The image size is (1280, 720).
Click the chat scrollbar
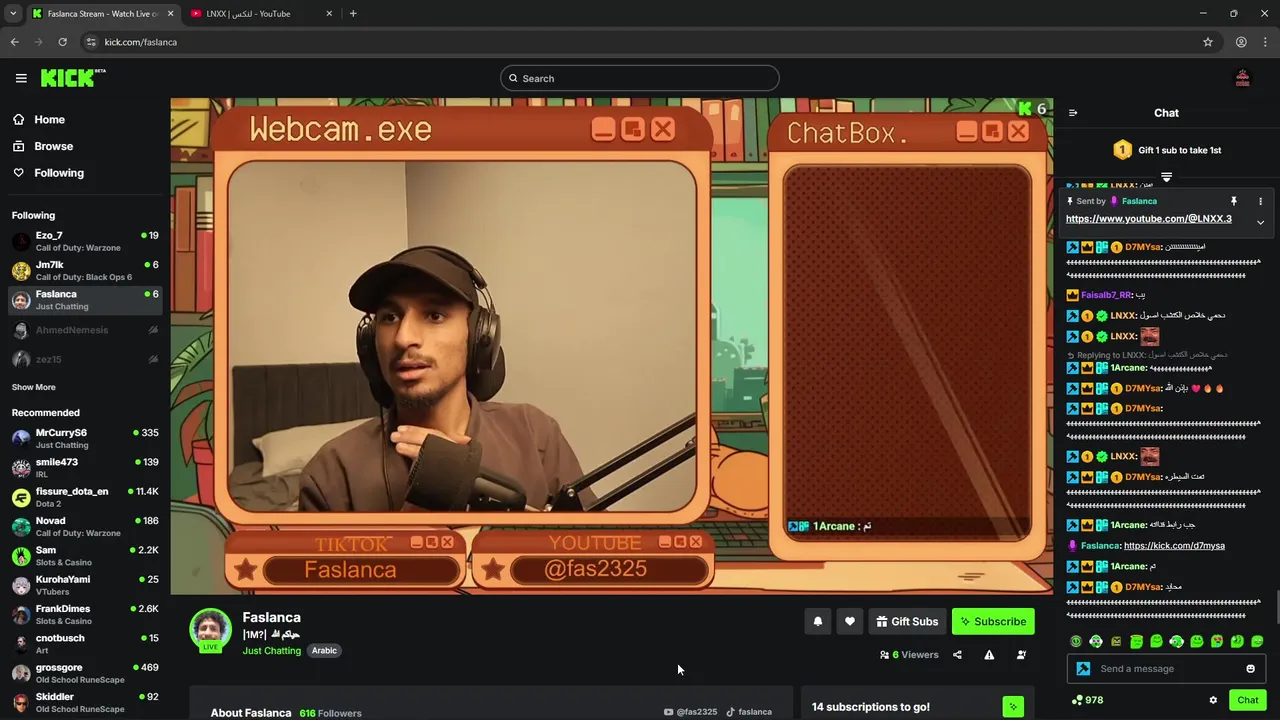click(x=1276, y=606)
